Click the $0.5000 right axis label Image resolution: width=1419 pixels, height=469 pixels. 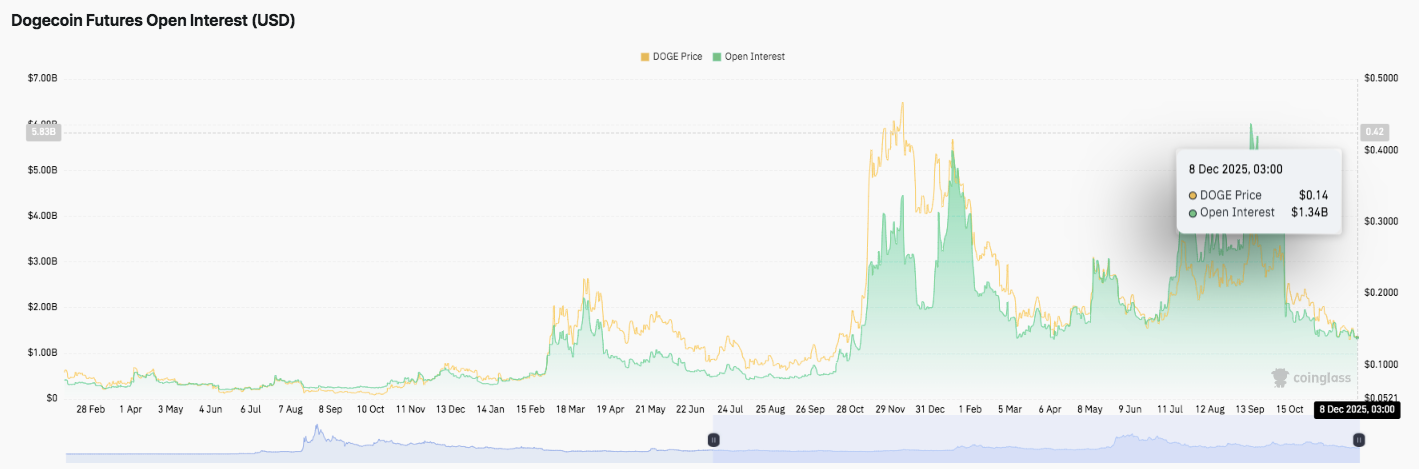tap(1380, 78)
